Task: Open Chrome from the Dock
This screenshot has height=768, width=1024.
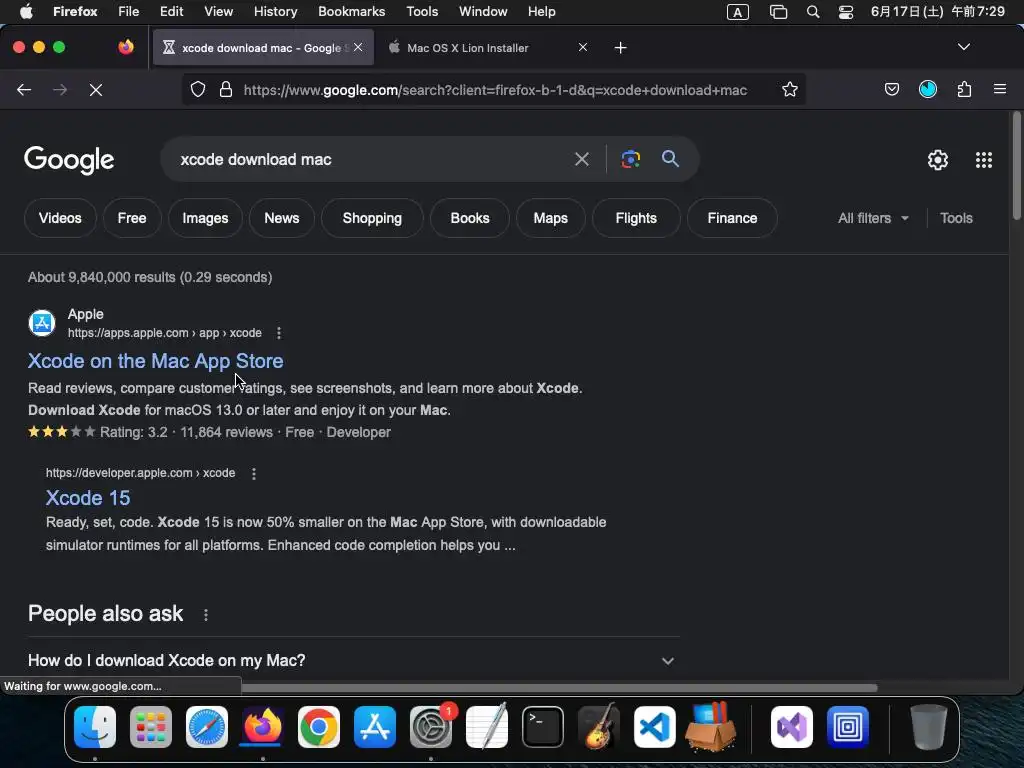Action: [319, 726]
